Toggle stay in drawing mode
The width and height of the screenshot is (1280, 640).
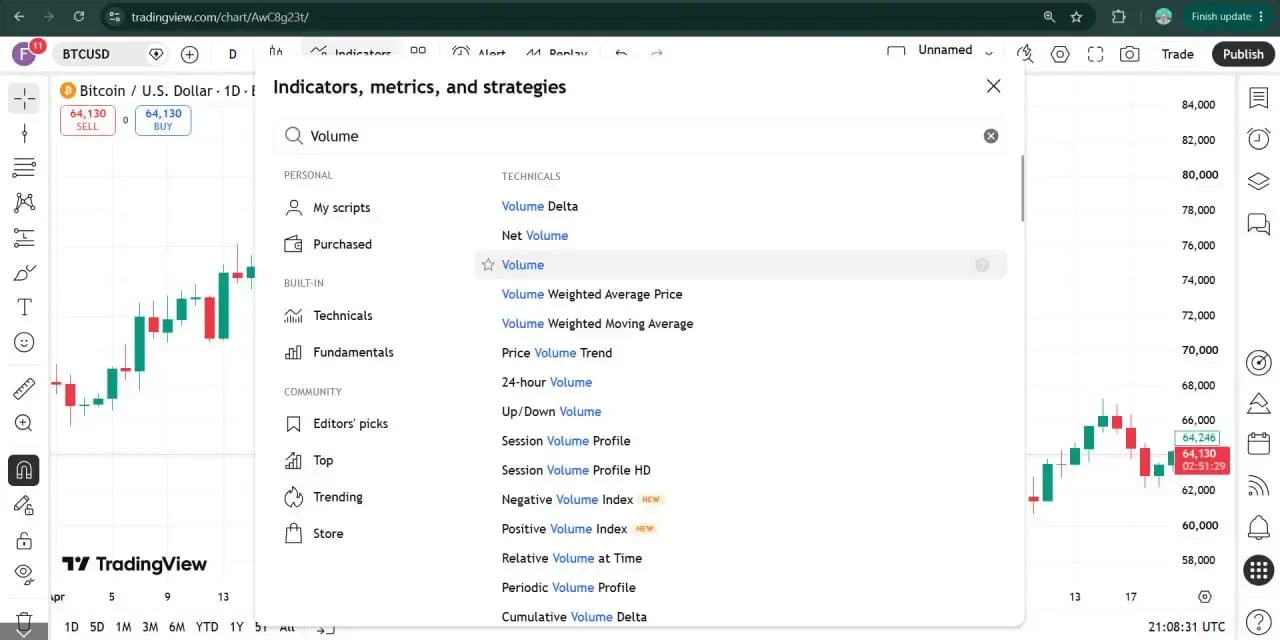[24, 505]
